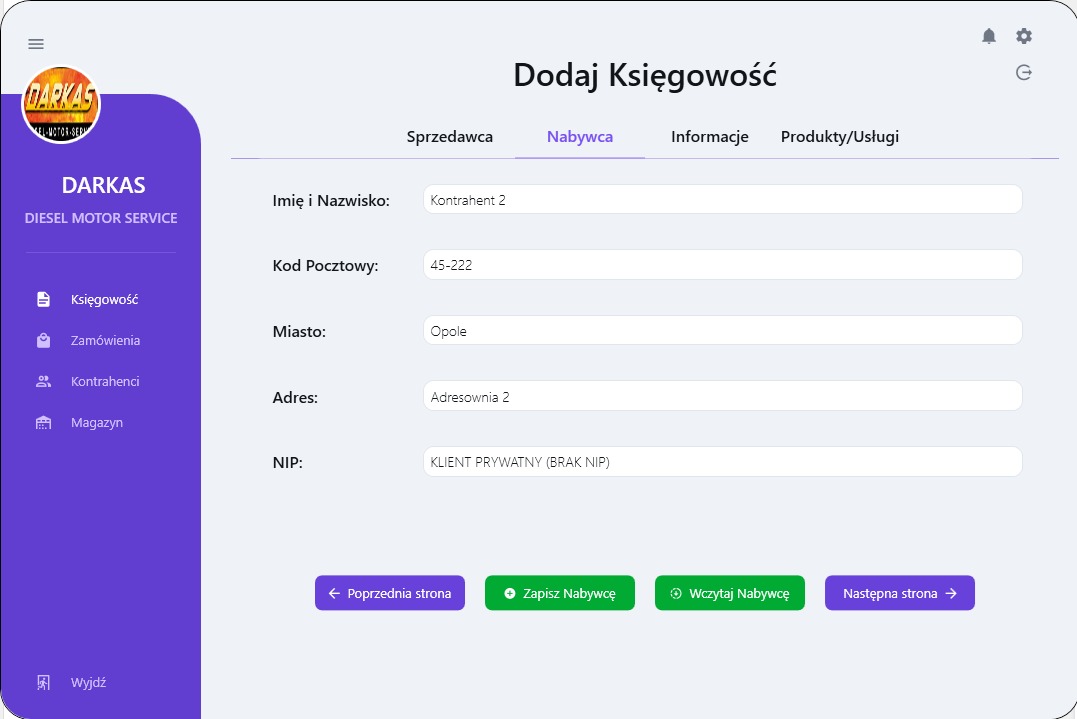Switch to the Produkty/Usługi tab
Viewport: 1077px width, 719px height.
point(839,137)
